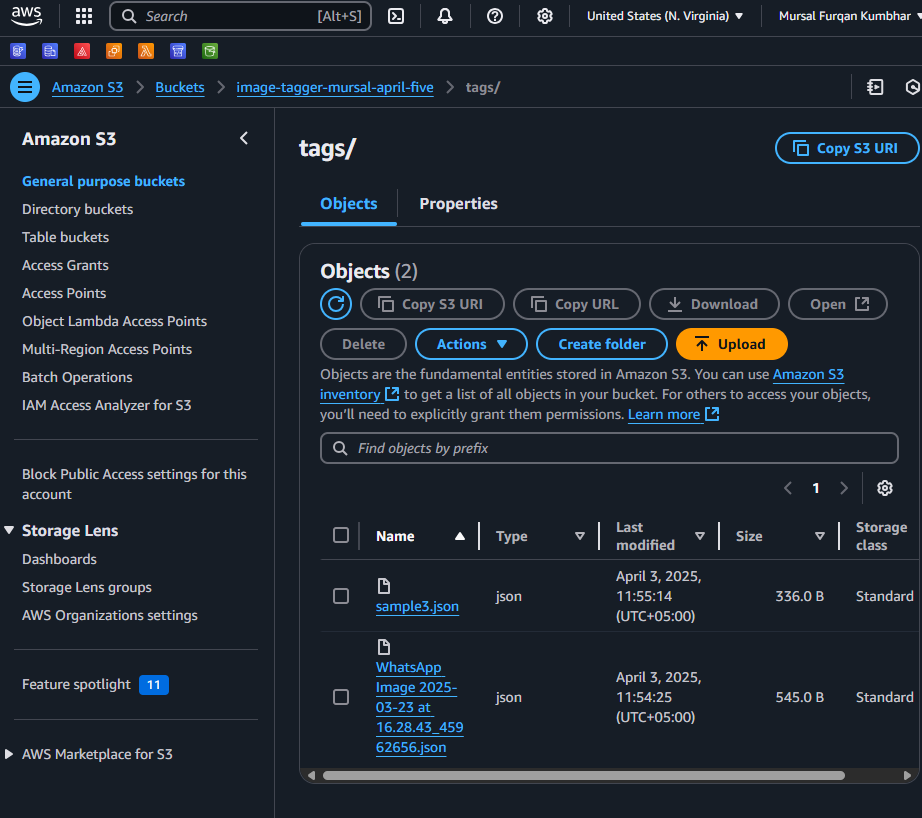The width and height of the screenshot is (922, 818).
Task: Click the Find objects by prefix field
Action: pos(609,448)
